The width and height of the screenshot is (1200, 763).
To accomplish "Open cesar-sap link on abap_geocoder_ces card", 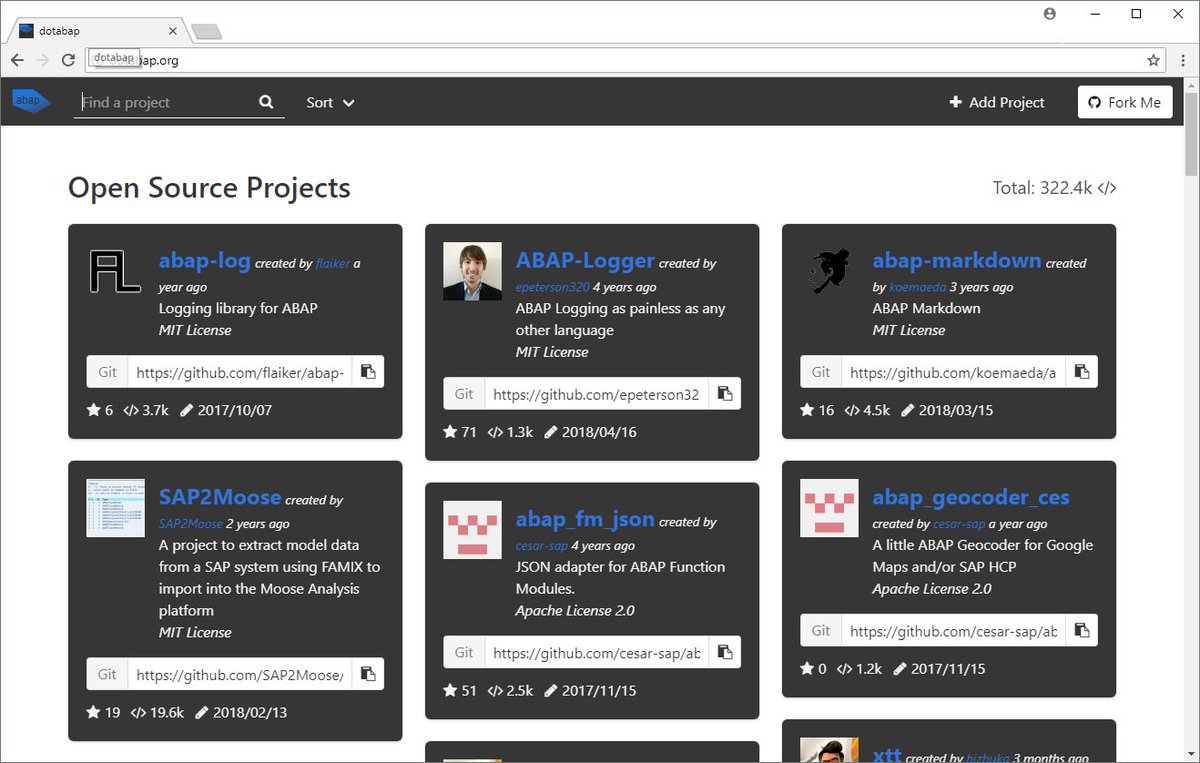I will pyautogui.click(x=959, y=524).
